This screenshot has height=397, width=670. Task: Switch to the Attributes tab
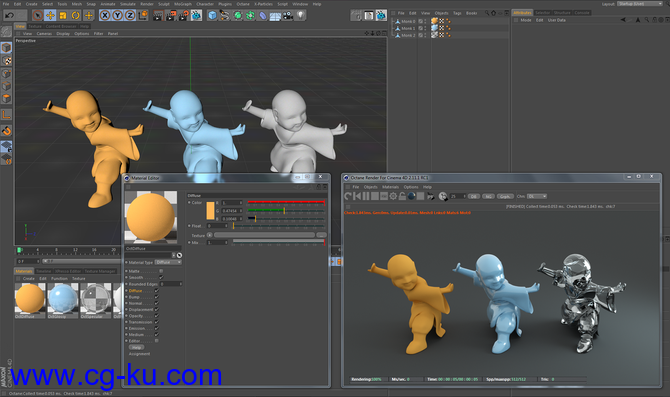pos(522,13)
